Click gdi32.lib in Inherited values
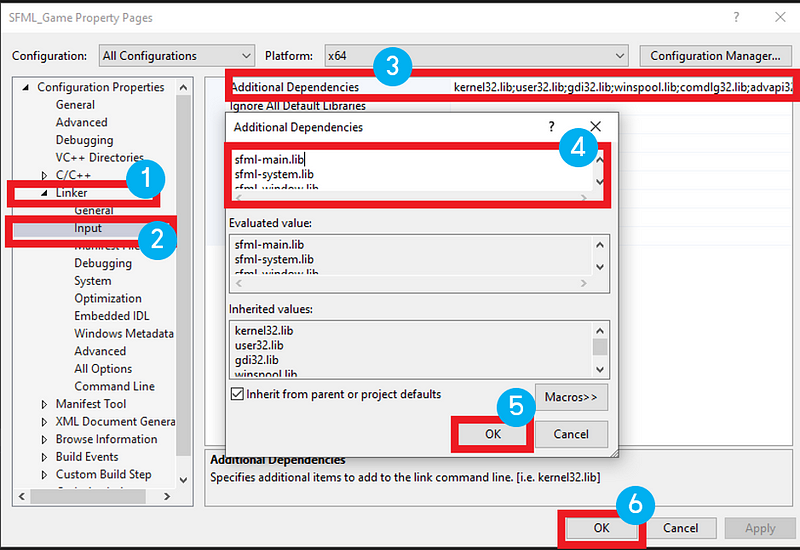Image resolution: width=800 pixels, height=550 pixels. [256, 360]
